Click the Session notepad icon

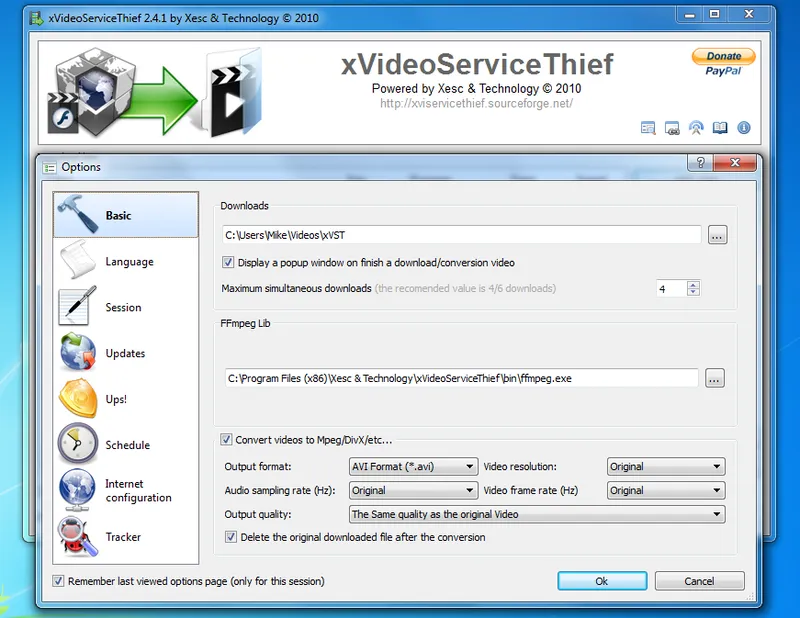(x=78, y=308)
